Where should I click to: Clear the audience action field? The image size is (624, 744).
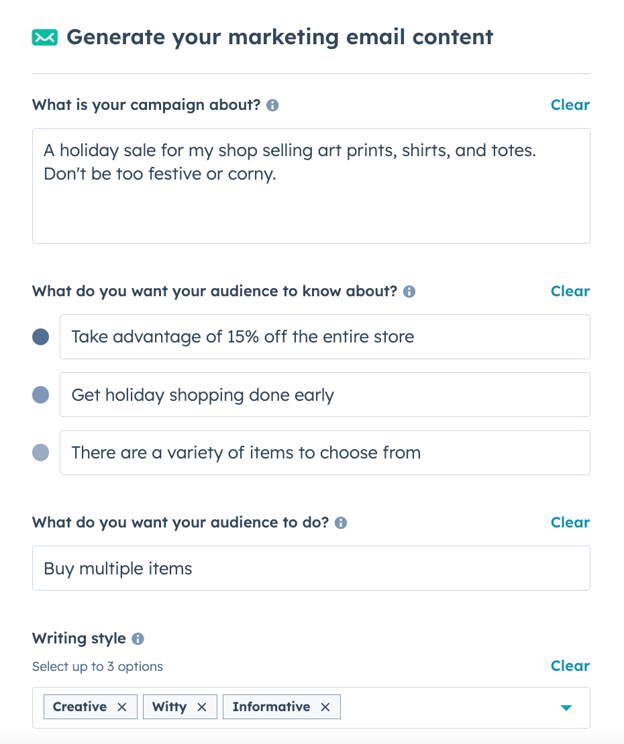click(570, 522)
